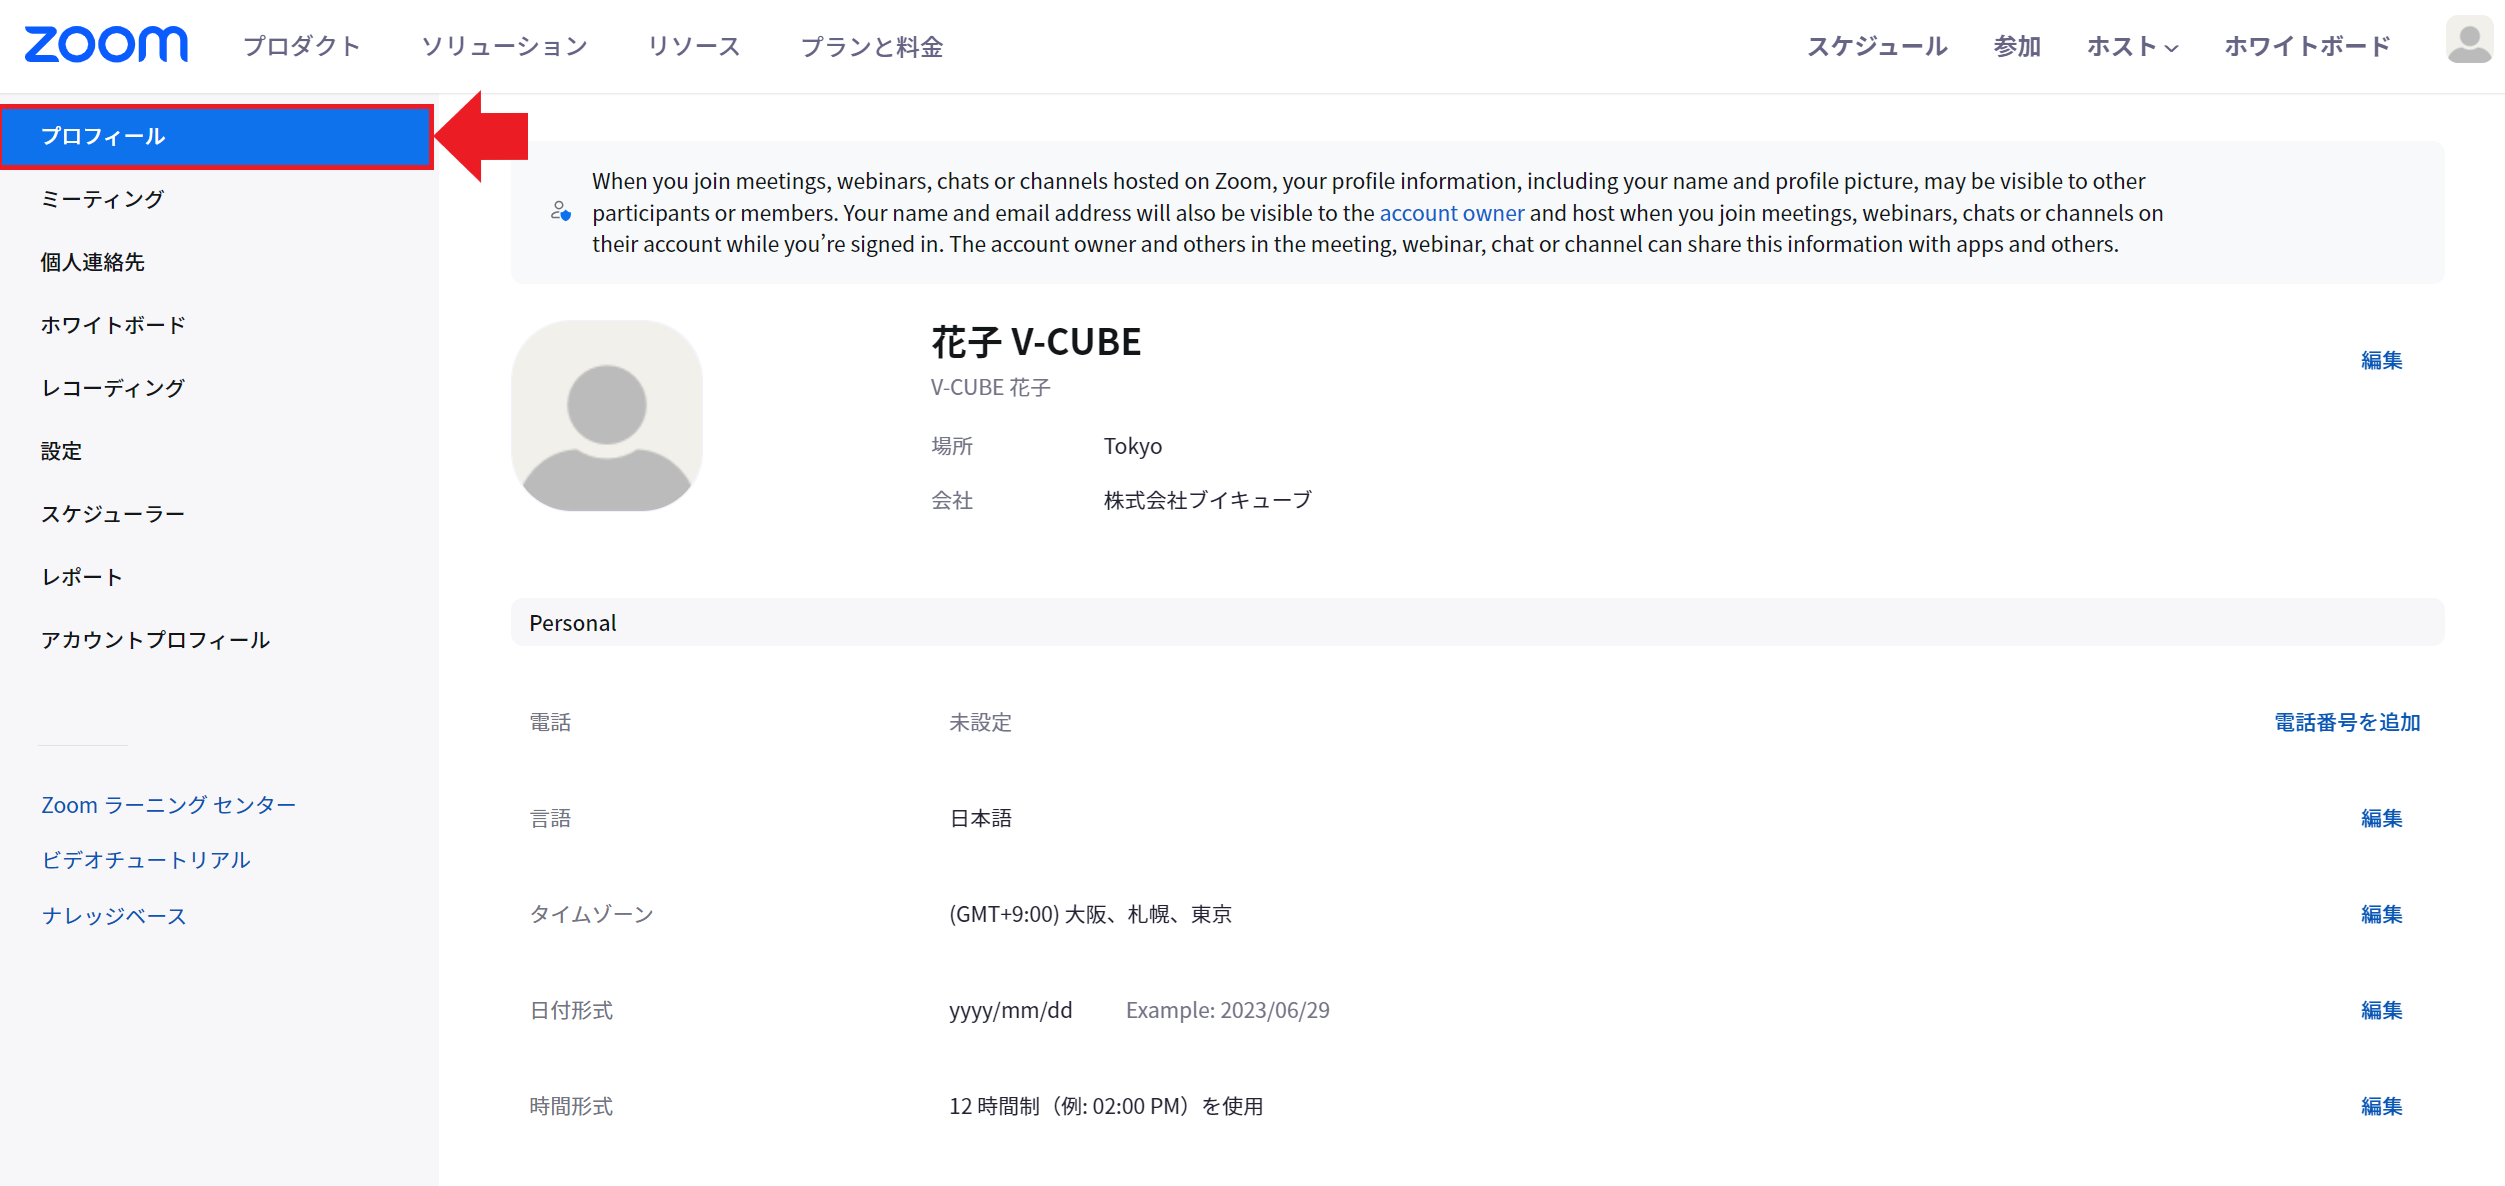Screen dimensions: 2505x1186
Task: Click the yyyy/mm/dd date format value
Action: click(1010, 1010)
